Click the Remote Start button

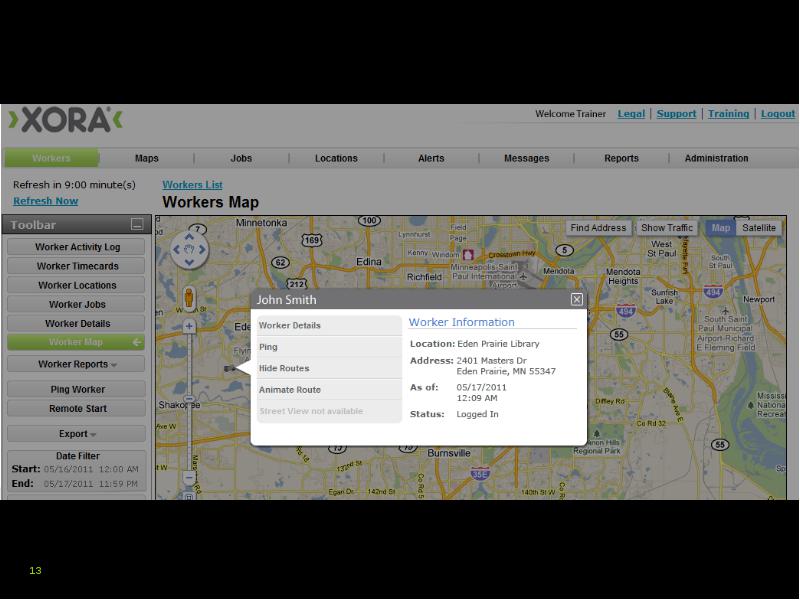pyautogui.click(x=77, y=409)
